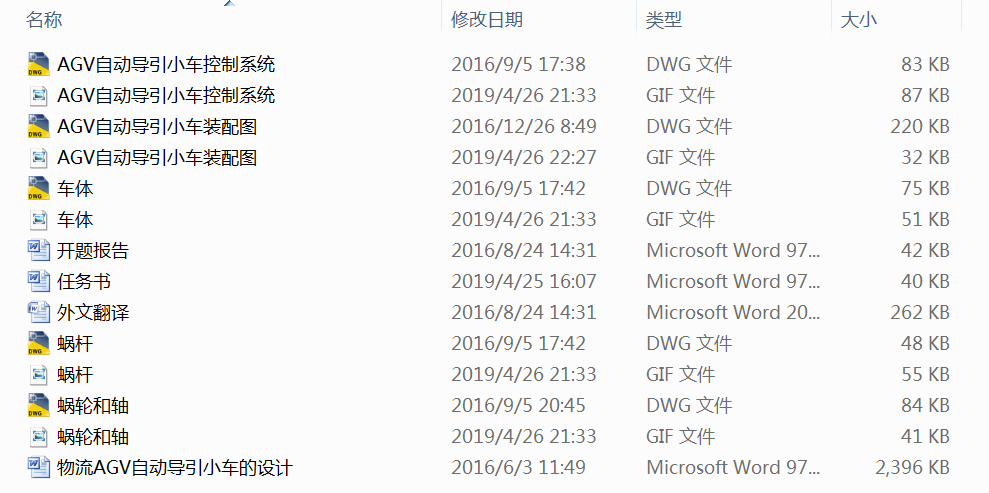Select the 车体 GIF file name
The image size is (989, 493).
coord(75,220)
